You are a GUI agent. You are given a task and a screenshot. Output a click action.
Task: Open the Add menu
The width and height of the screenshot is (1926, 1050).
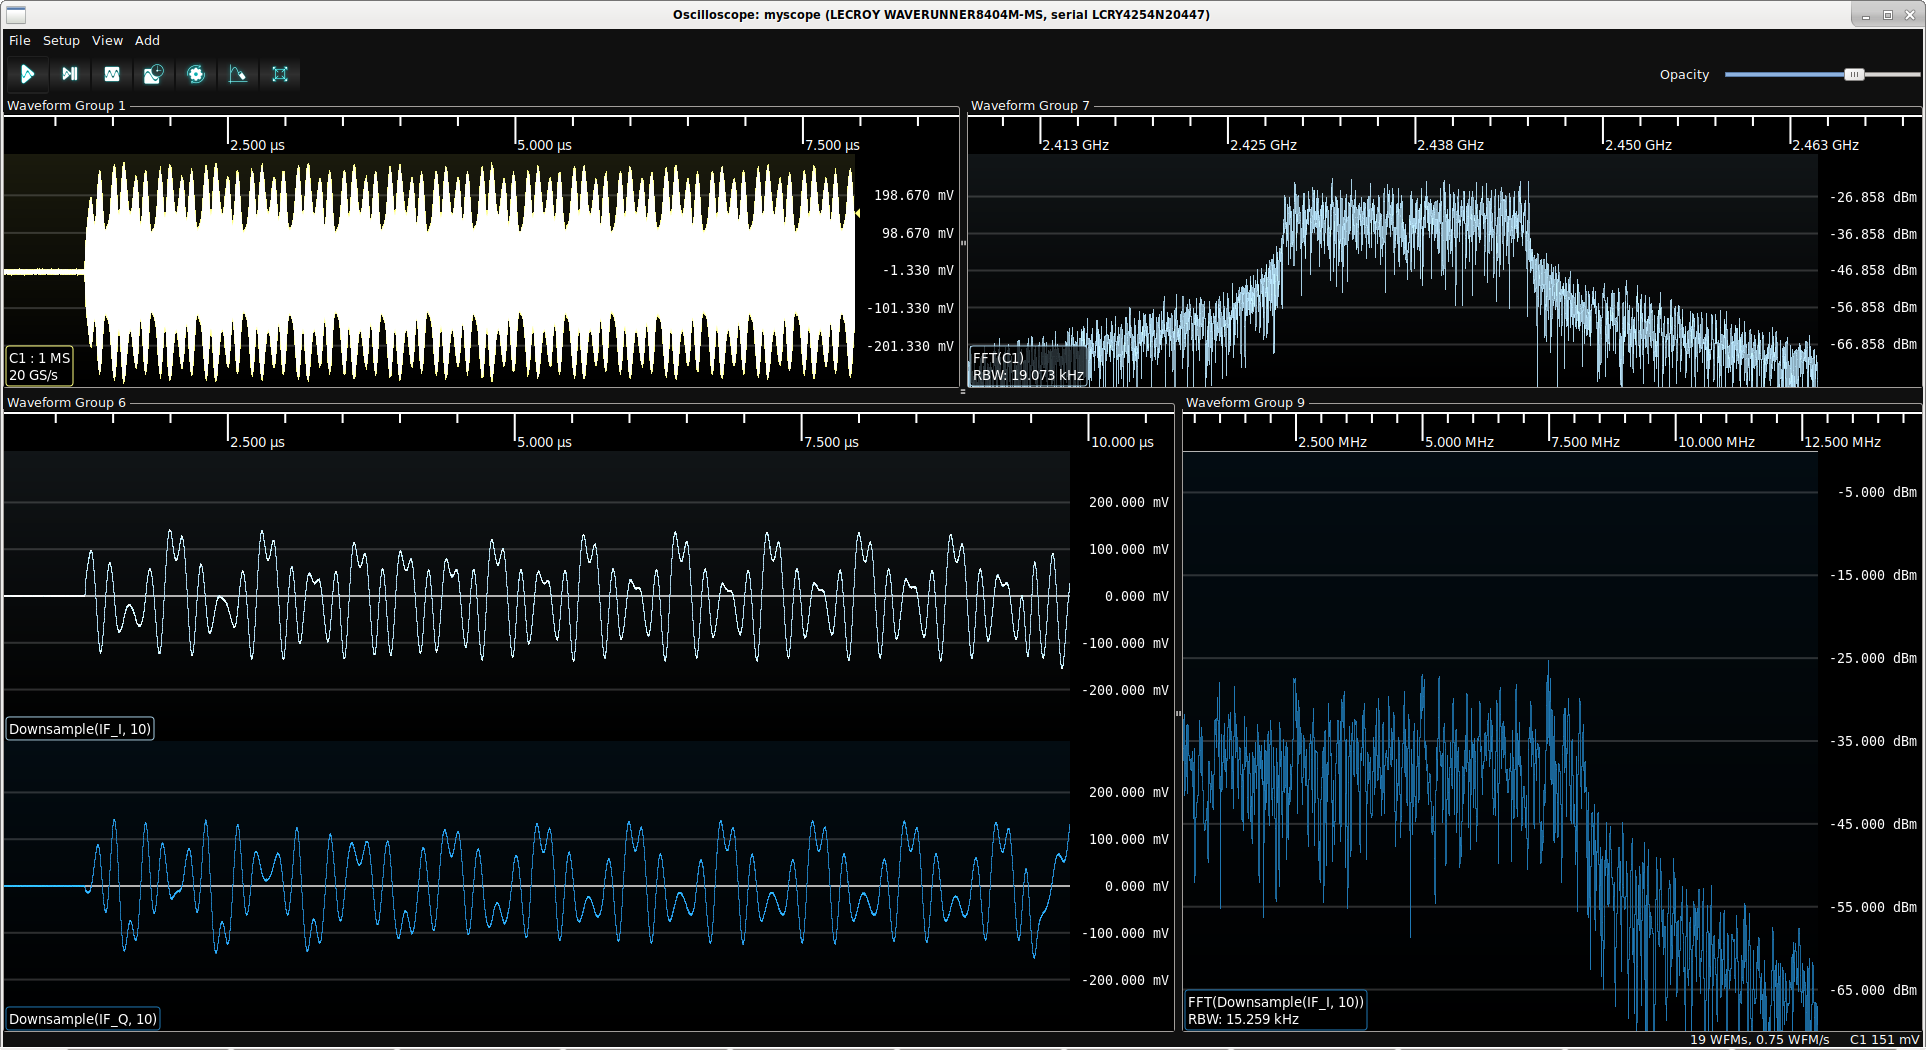click(147, 41)
